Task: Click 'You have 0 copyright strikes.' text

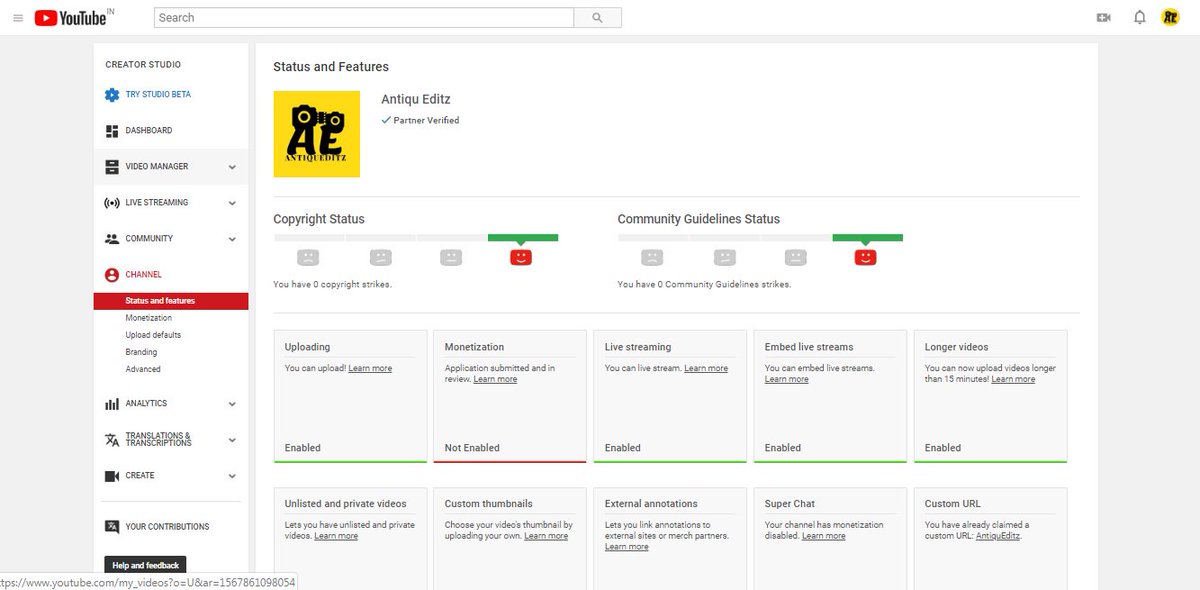Action: click(x=333, y=285)
